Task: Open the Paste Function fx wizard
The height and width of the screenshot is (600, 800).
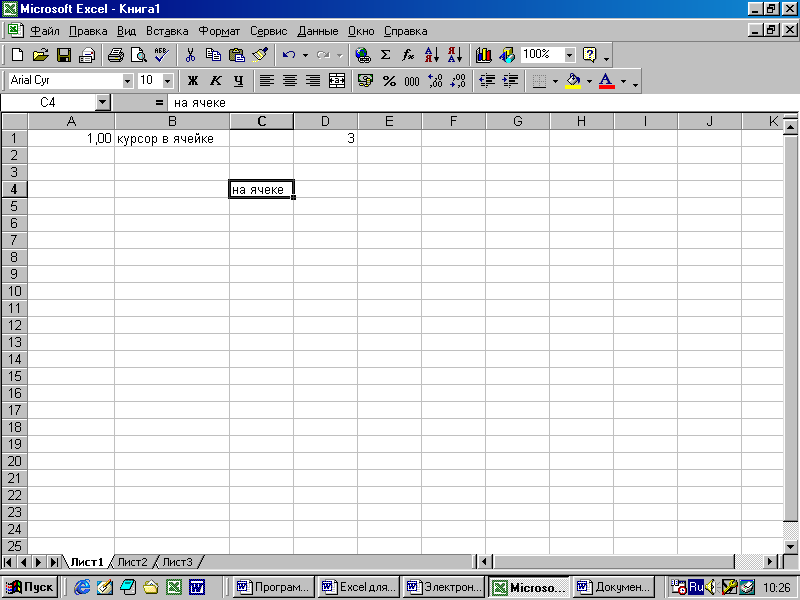Action: (408, 55)
